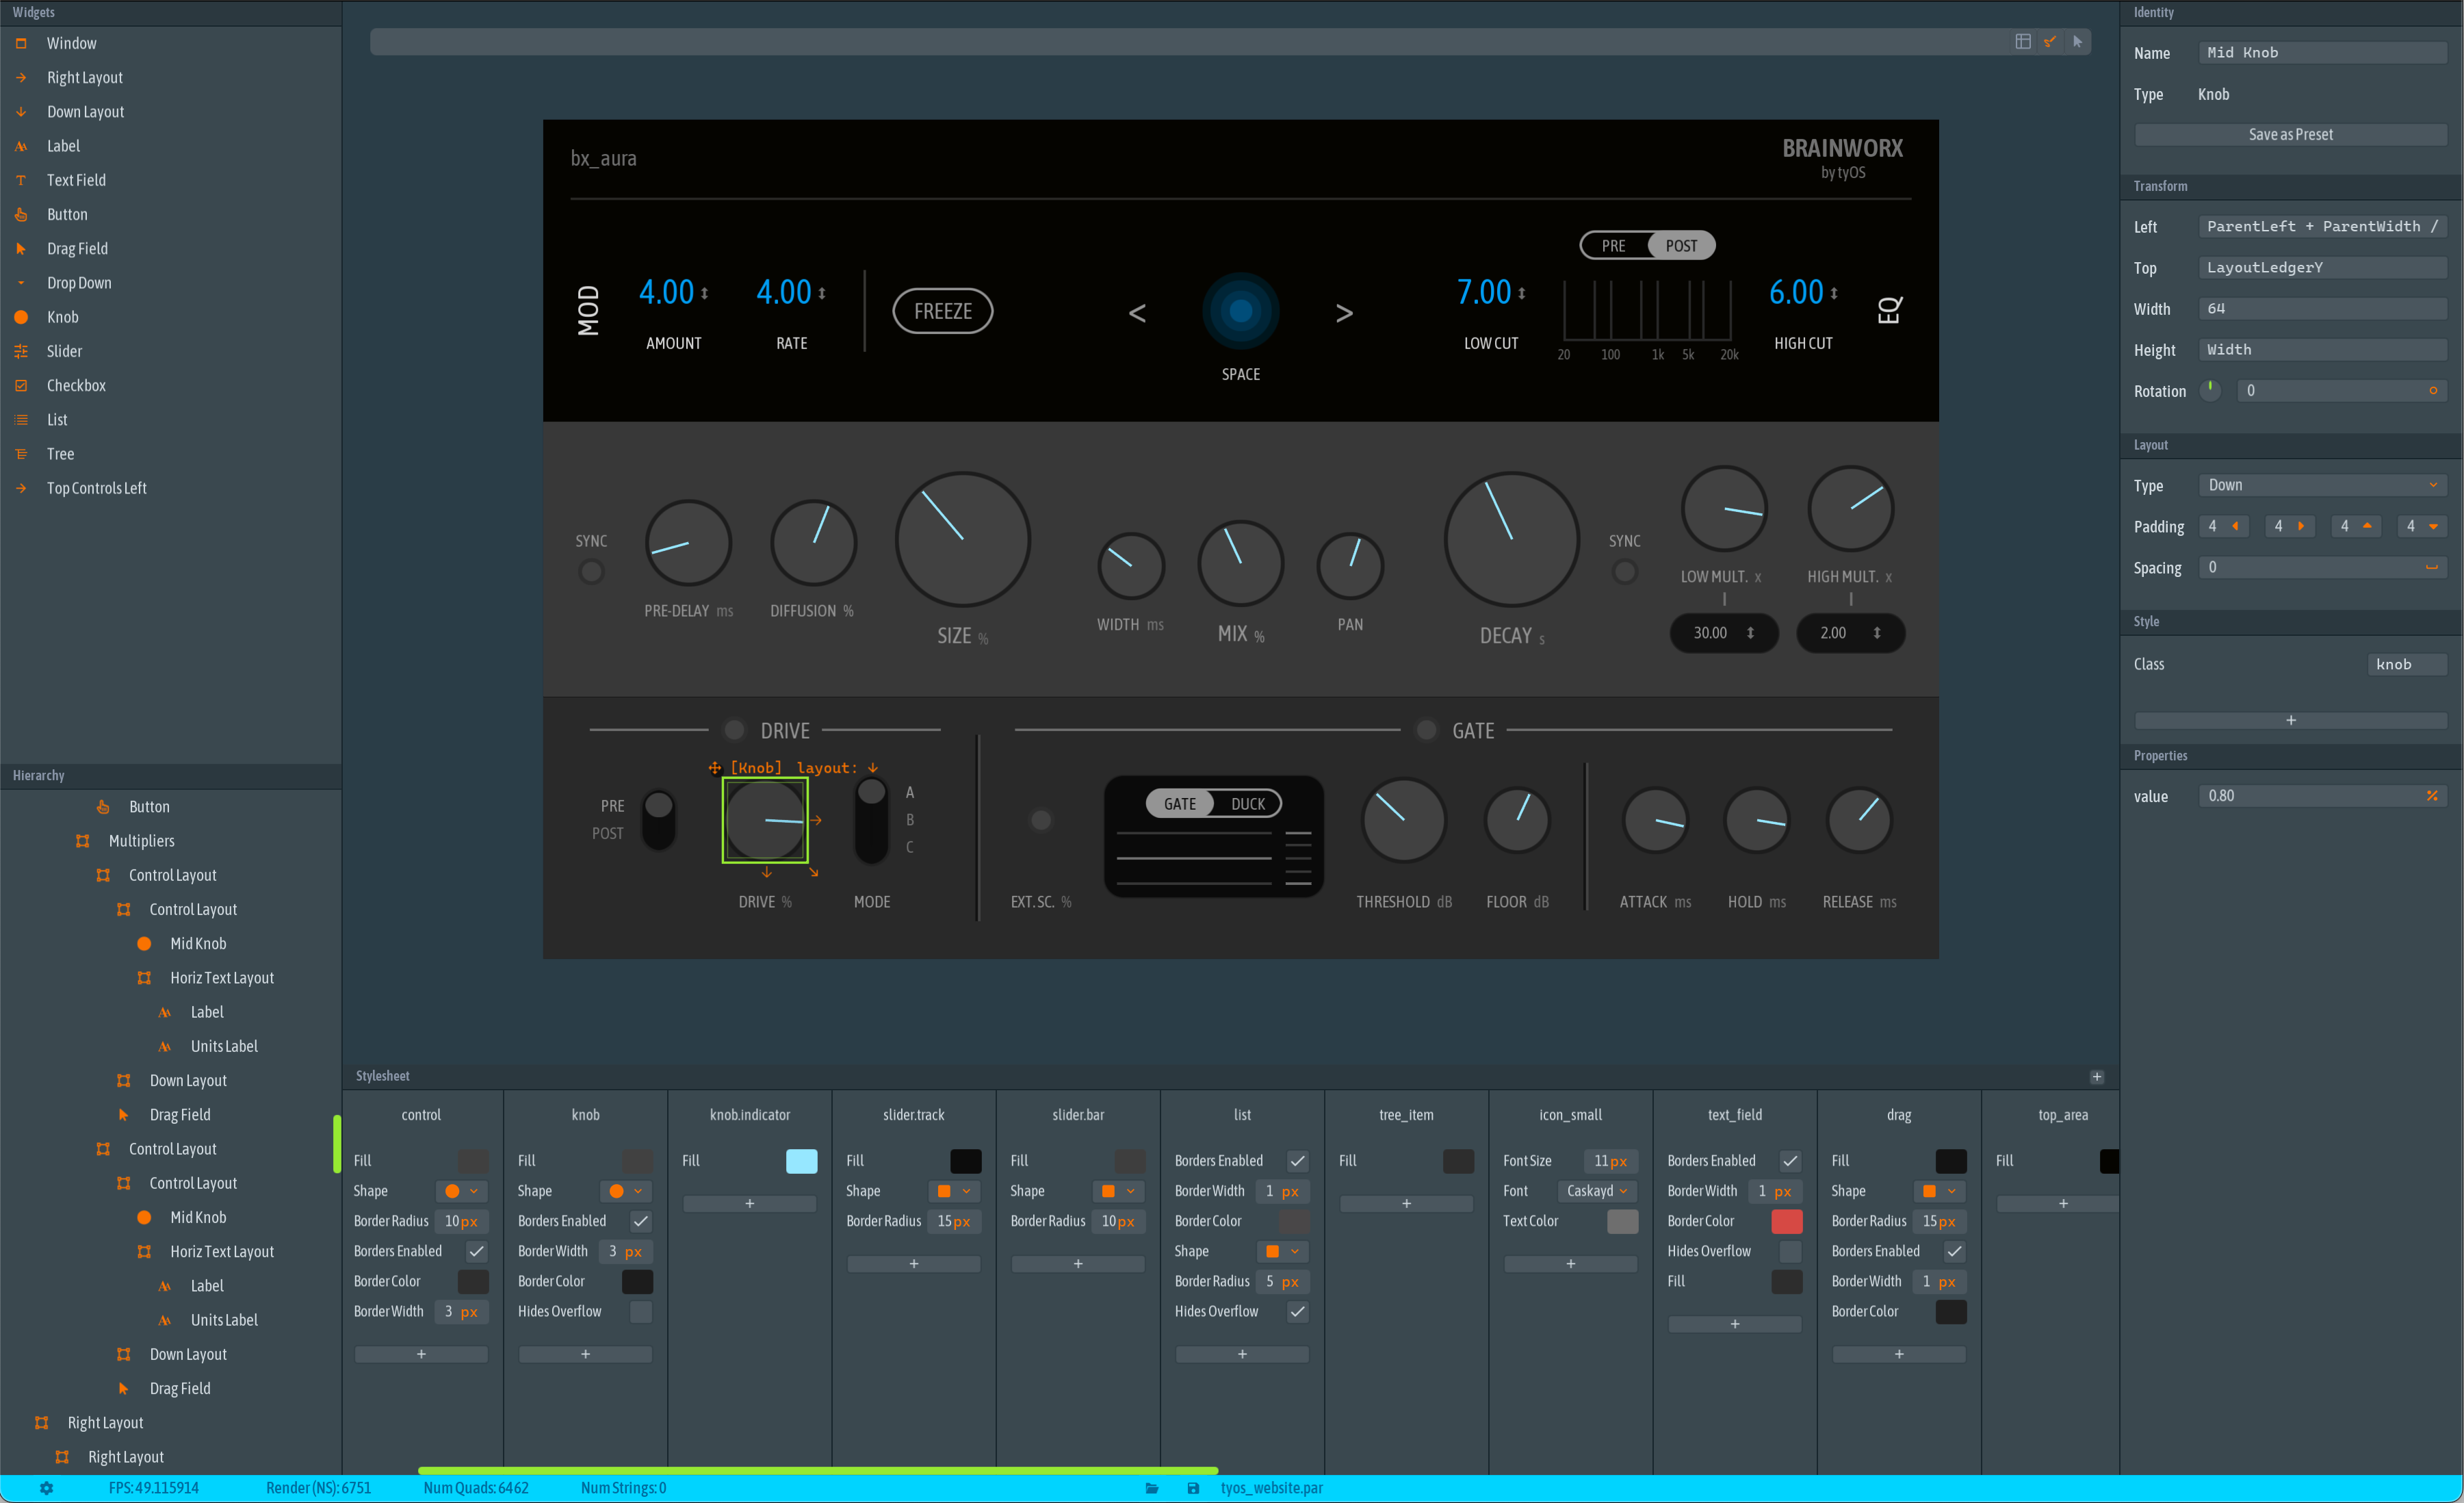Image resolution: width=2464 pixels, height=1503 pixels.
Task: Open Shape dropdown in the control style
Action: pyautogui.click(x=462, y=1191)
